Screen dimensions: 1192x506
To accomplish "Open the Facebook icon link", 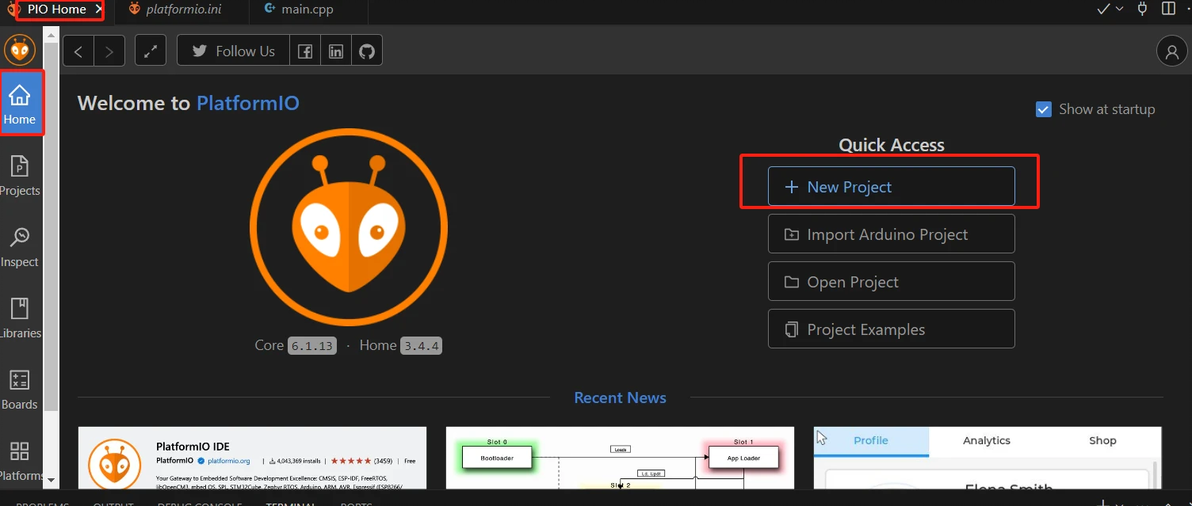I will [x=305, y=51].
